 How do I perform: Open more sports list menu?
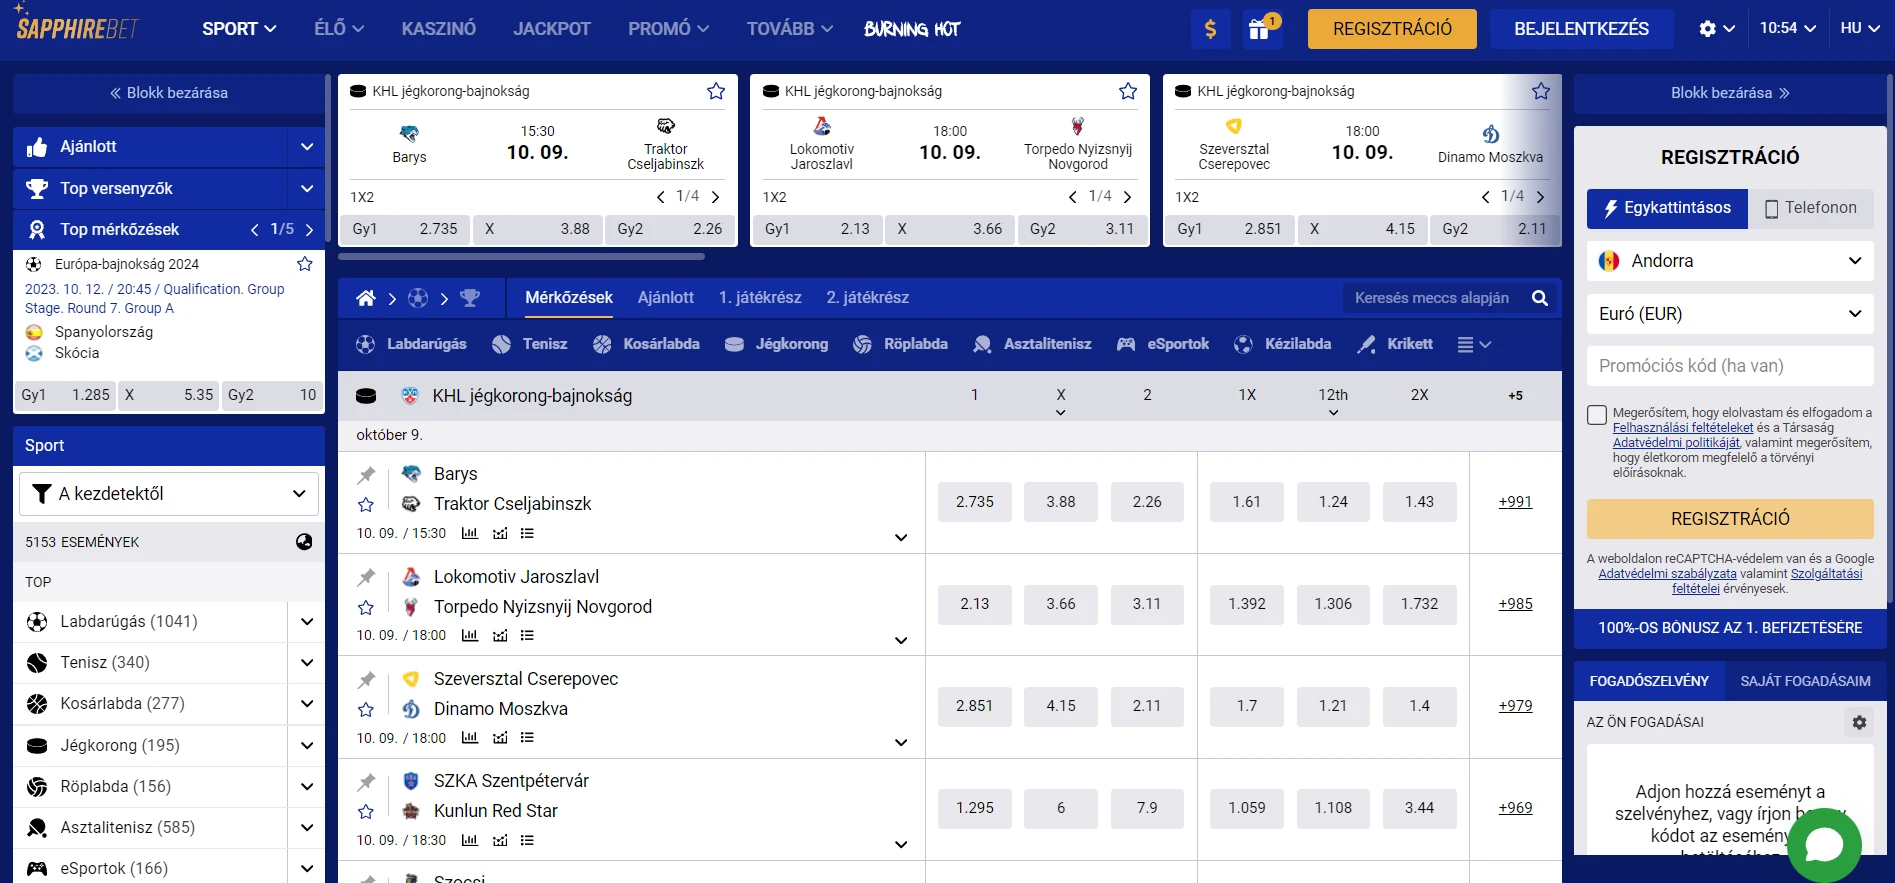click(1474, 344)
